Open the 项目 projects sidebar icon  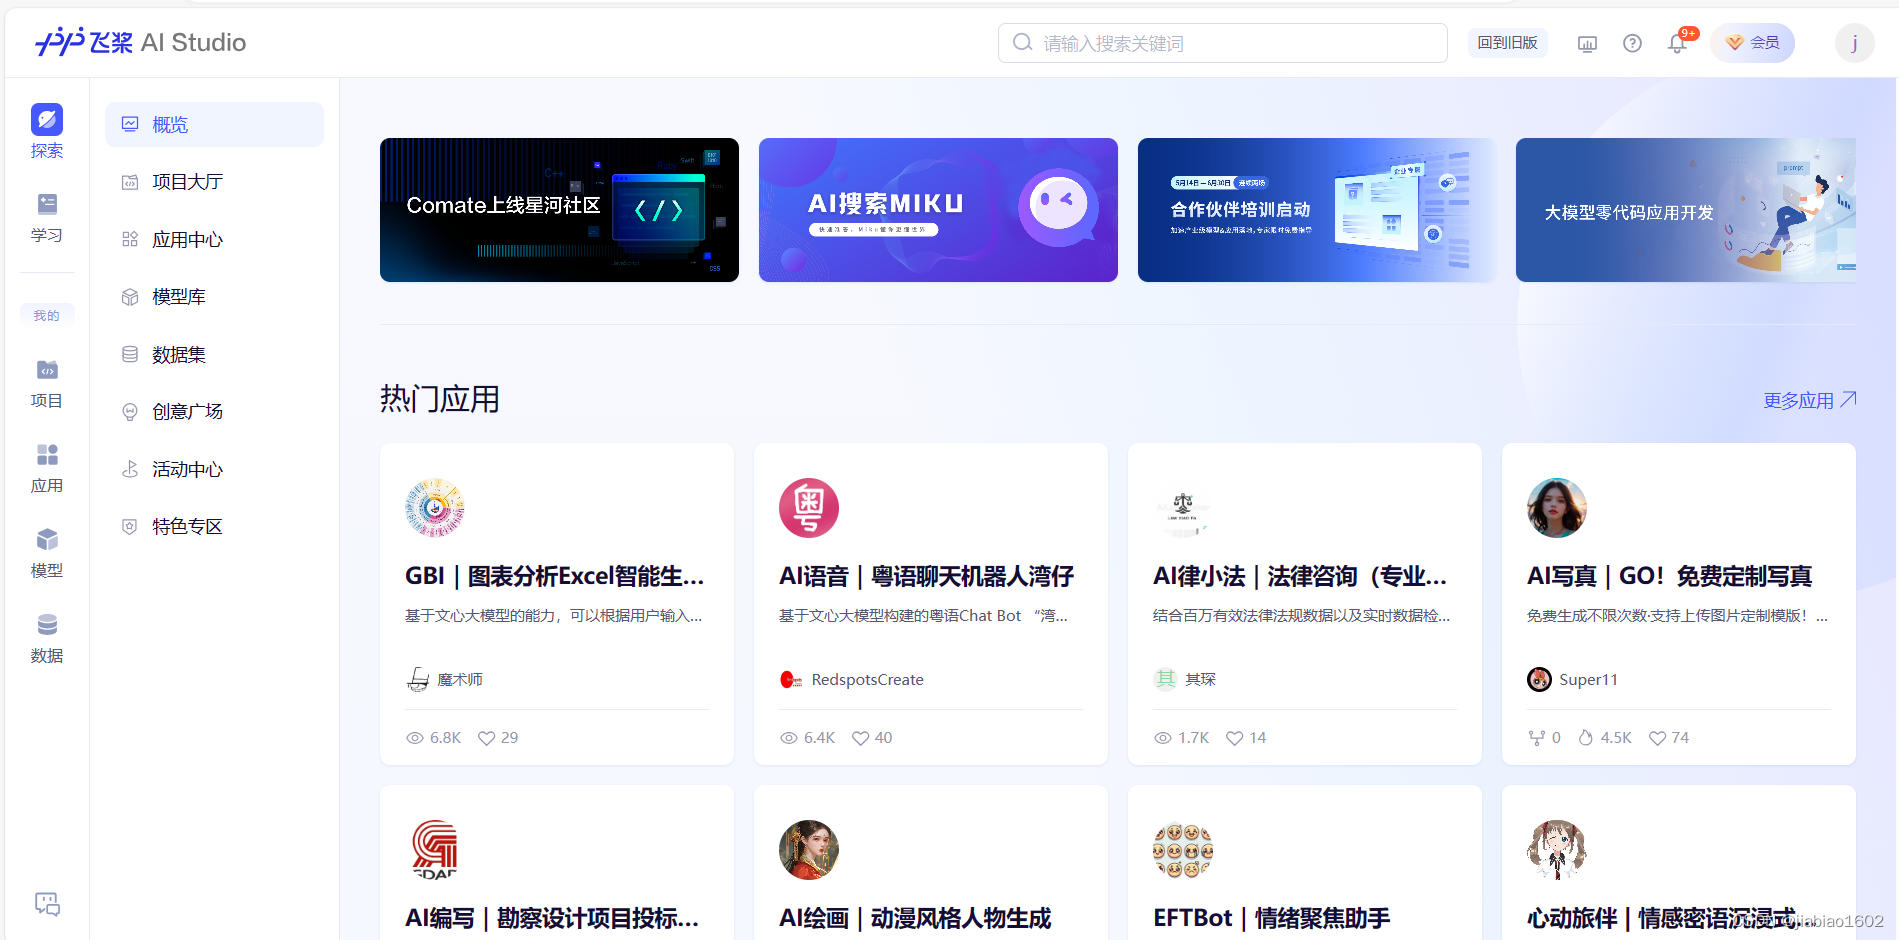47,384
